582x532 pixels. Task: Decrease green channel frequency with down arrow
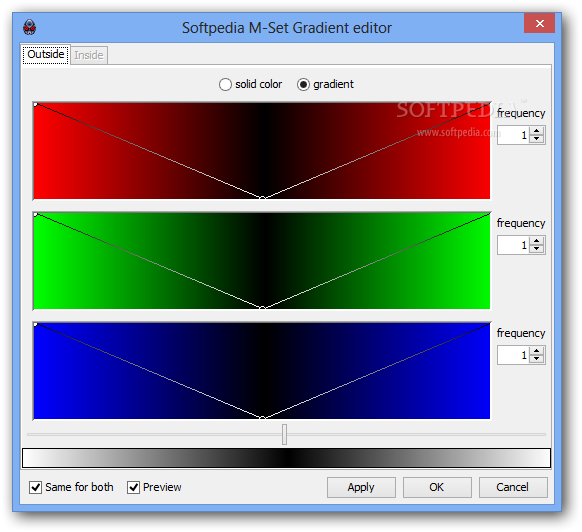(x=536, y=249)
